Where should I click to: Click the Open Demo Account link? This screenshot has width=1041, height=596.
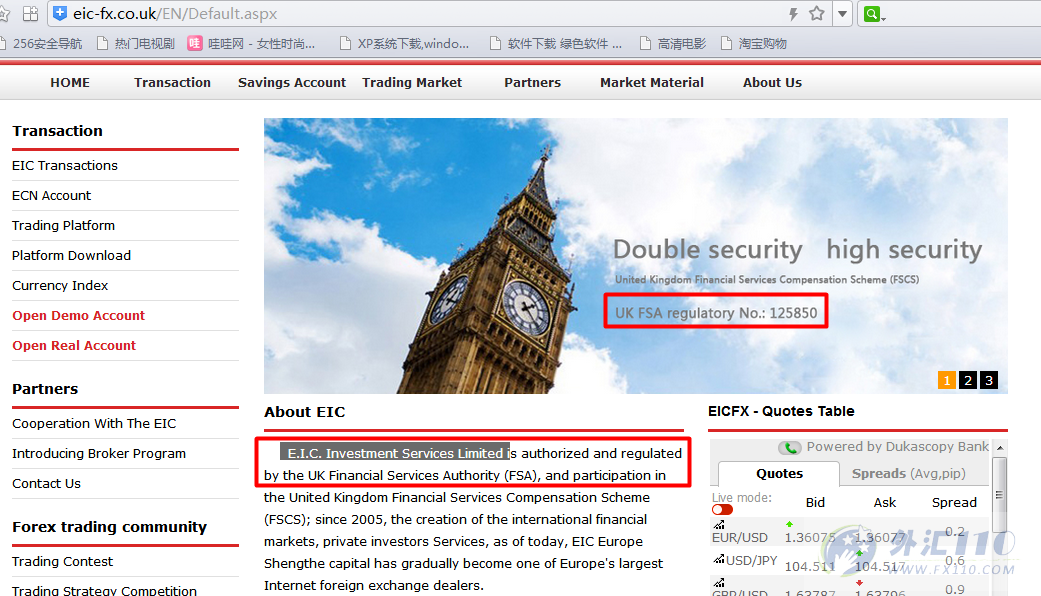point(78,316)
